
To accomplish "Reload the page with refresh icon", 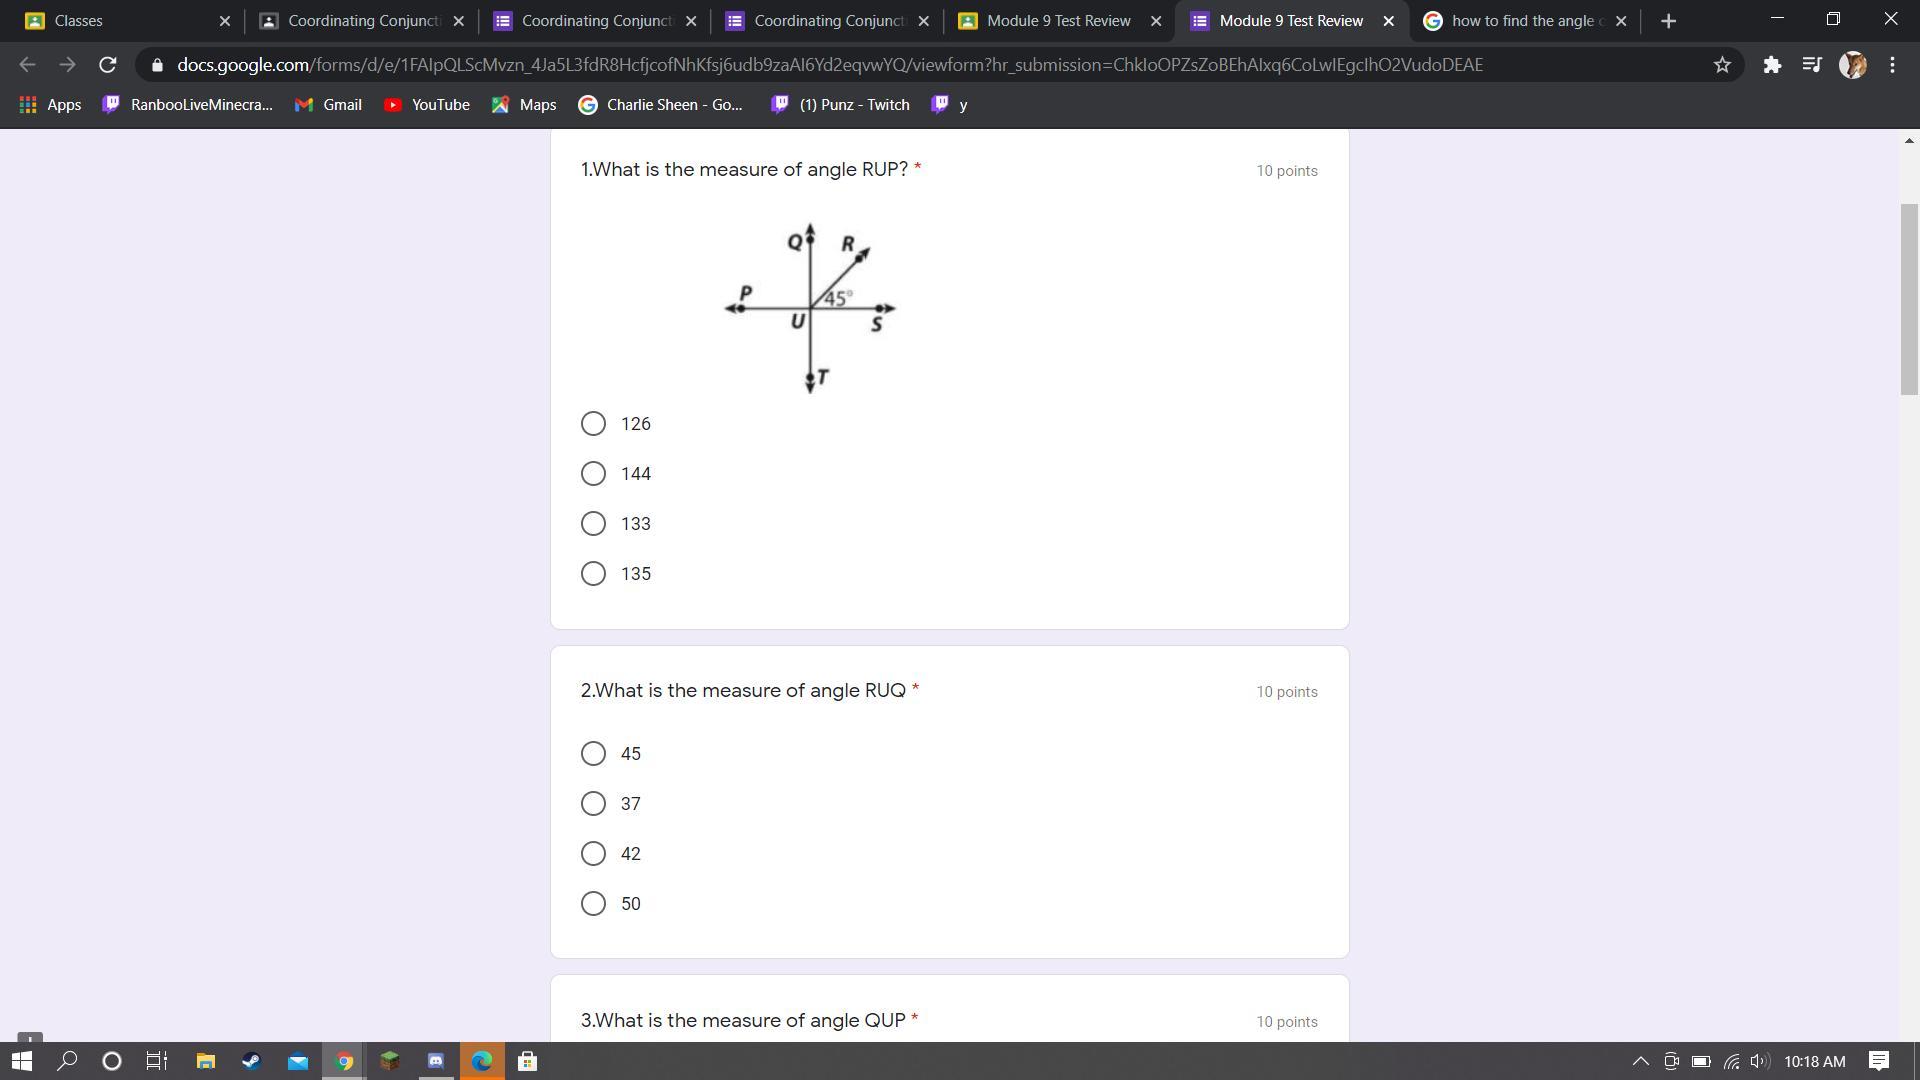I will click(x=108, y=65).
